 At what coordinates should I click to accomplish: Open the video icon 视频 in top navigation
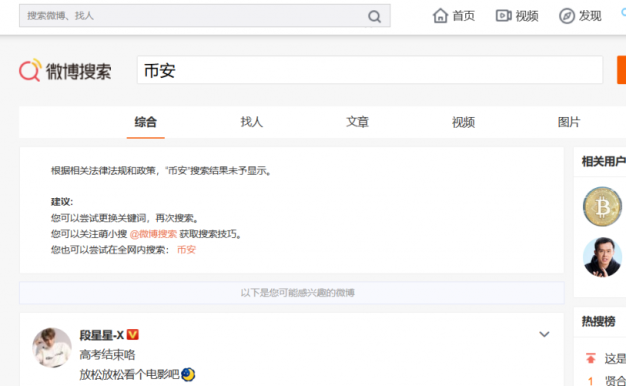[x=517, y=16]
